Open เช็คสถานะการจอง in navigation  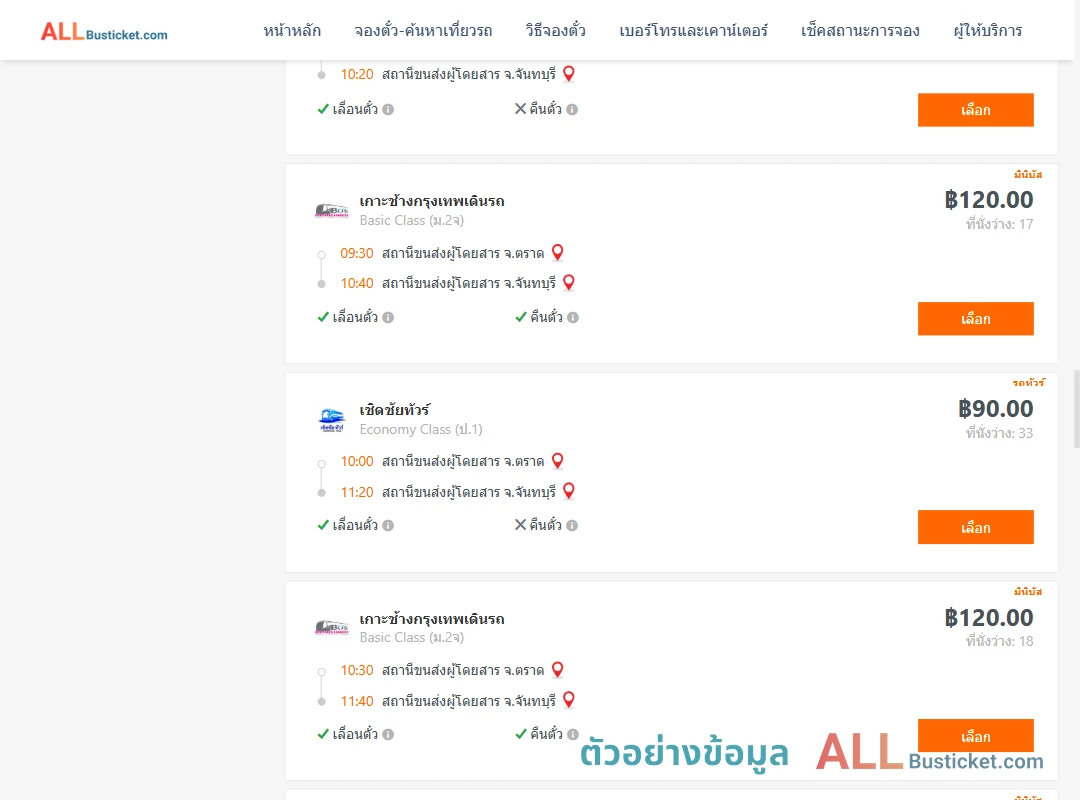(x=860, y=31)
